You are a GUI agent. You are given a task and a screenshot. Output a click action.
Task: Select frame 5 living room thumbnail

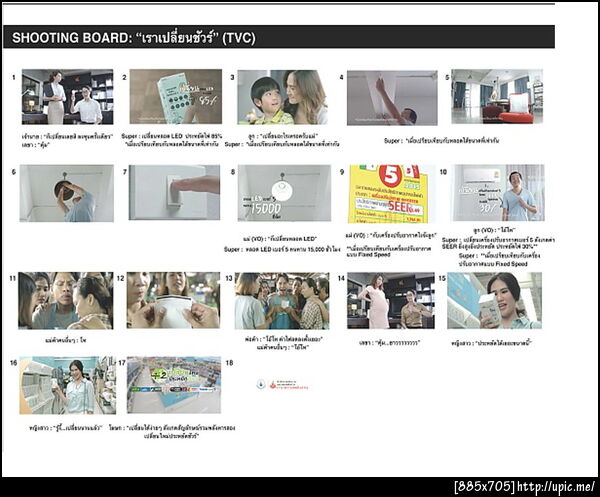coord(497,96)
